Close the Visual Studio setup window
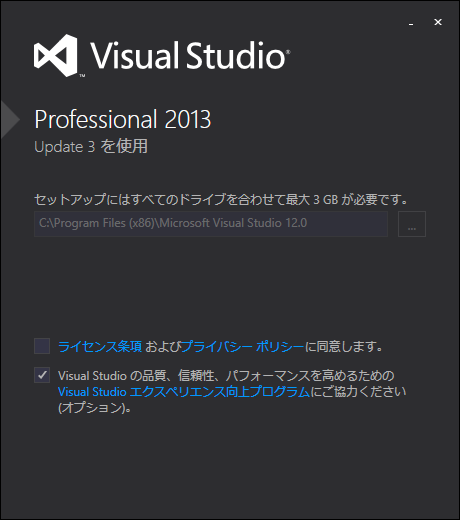460x520 pixels. coord(438,22)
